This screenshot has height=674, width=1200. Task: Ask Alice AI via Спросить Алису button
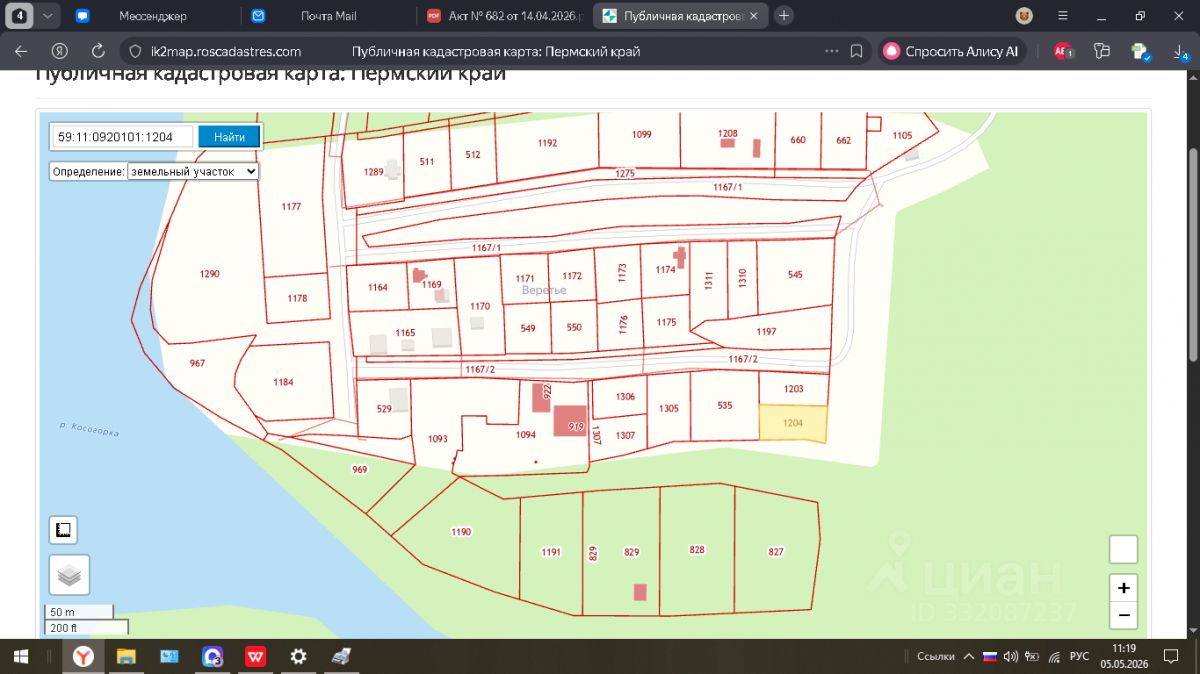[x=951, y=51]
